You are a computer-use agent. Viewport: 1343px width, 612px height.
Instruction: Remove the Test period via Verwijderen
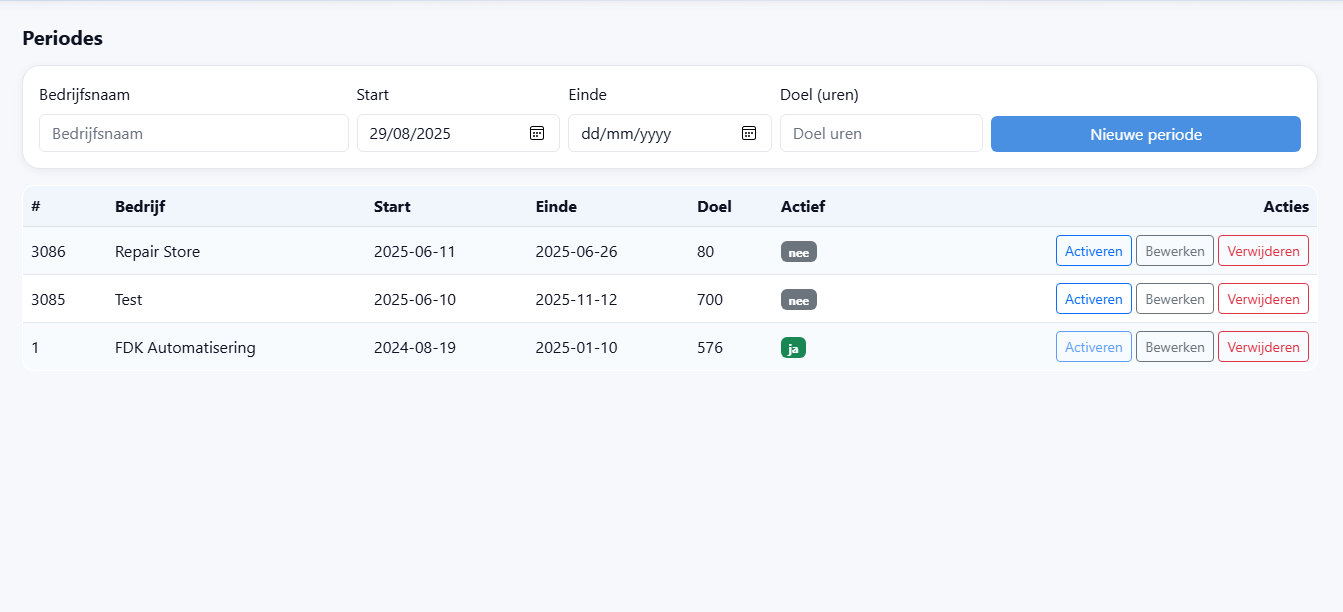pyautogui.click(x=1263, y=299)
